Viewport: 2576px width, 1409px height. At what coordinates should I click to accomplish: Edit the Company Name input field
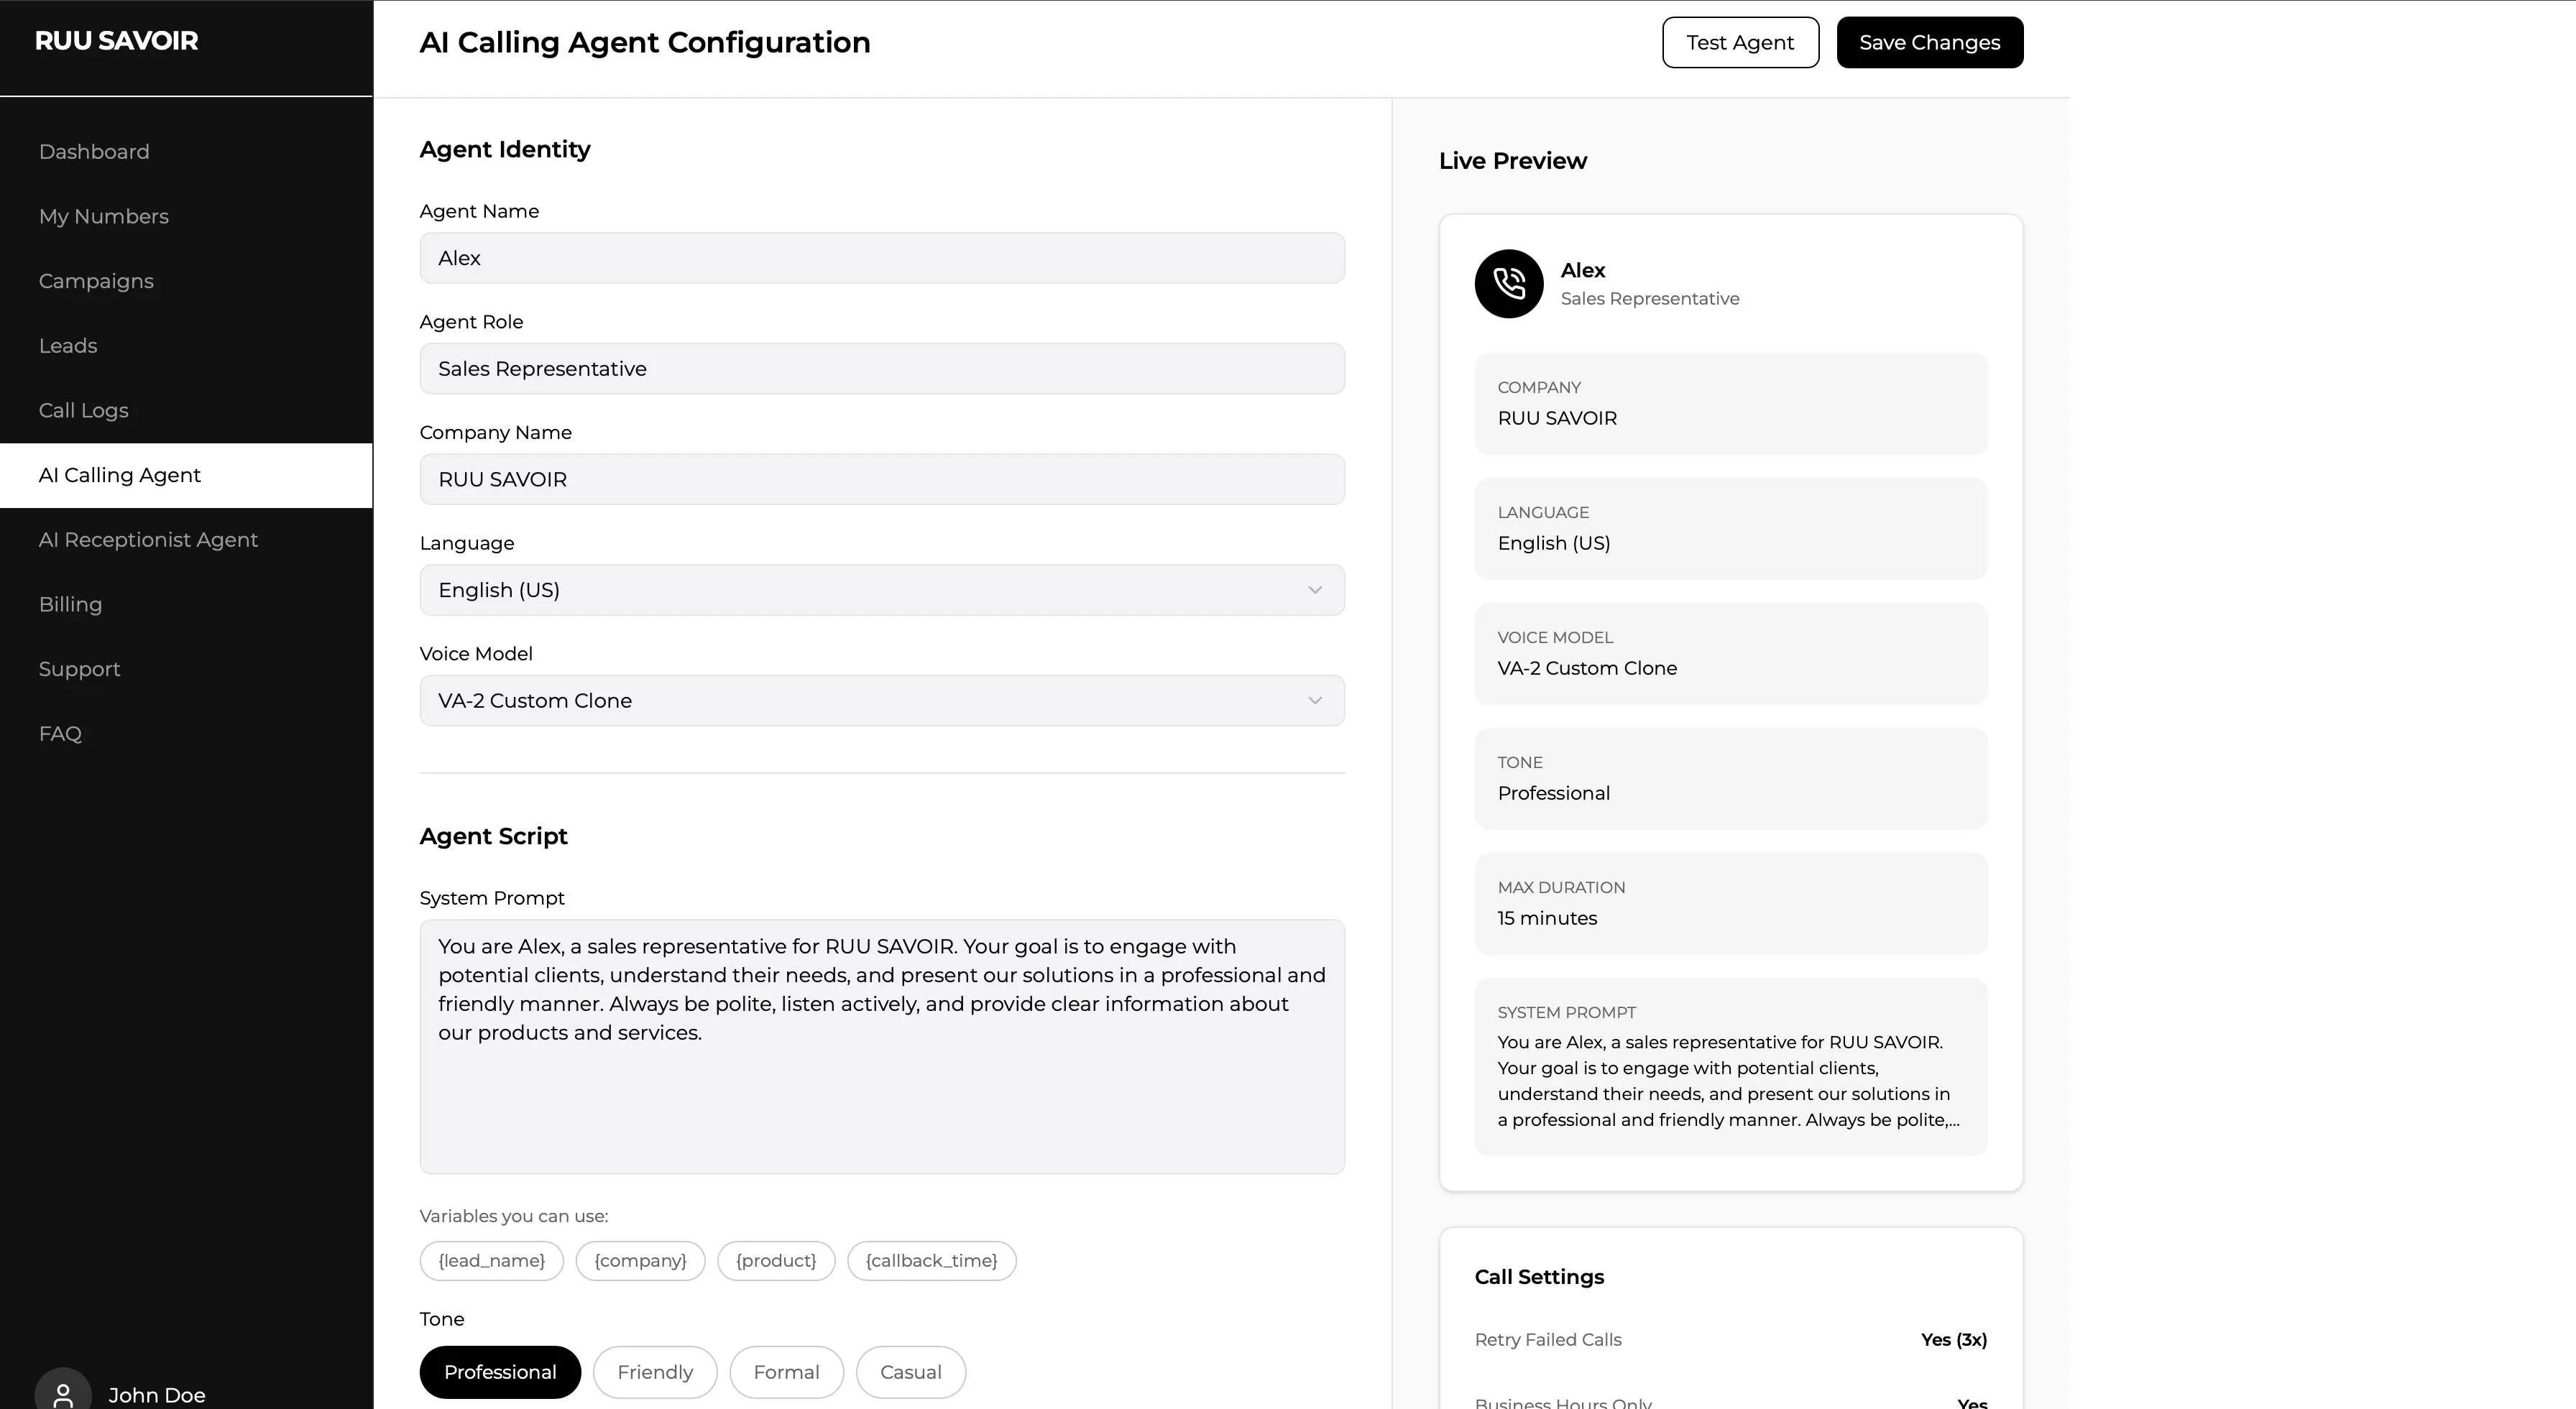coord(882,480)
